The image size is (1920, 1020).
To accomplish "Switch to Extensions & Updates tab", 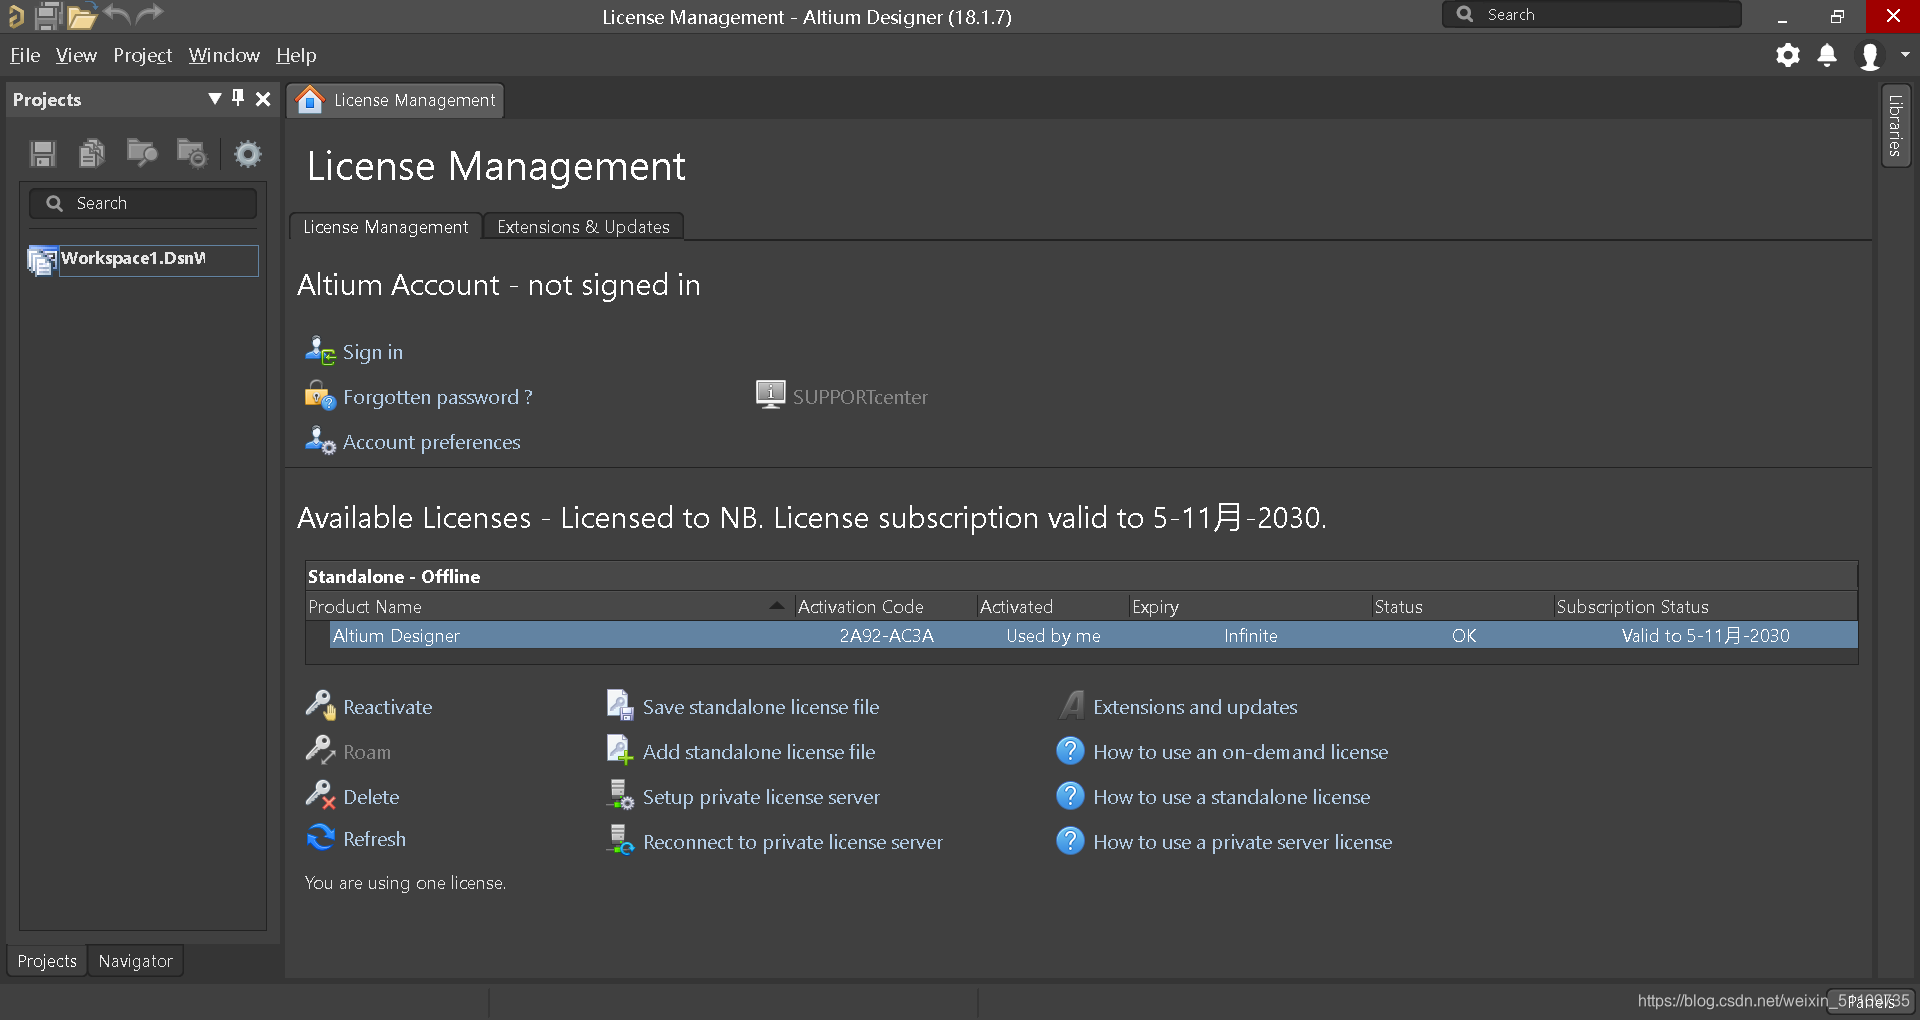I will (583, 227).
